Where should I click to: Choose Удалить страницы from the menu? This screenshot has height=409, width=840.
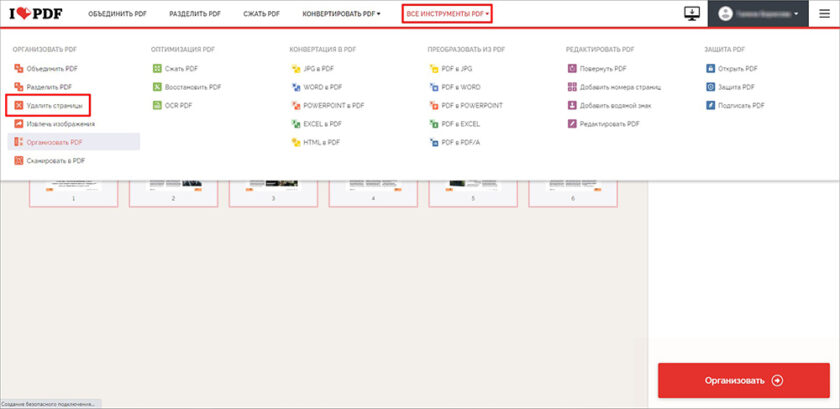(55, 106)
